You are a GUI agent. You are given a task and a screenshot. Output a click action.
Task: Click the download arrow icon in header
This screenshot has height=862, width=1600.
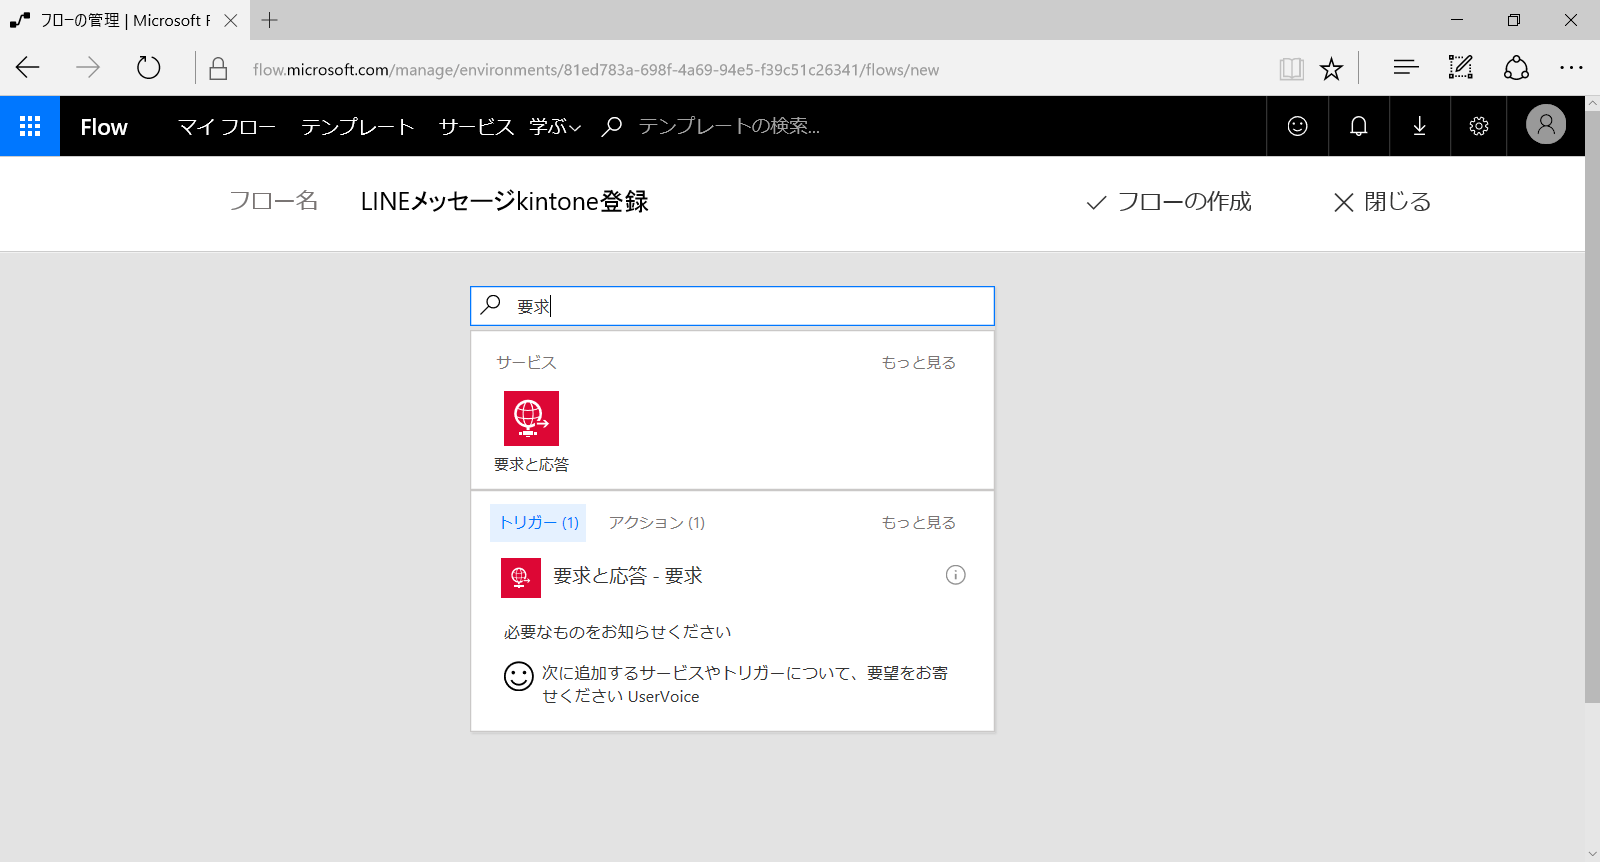(x=1419, y=126)
